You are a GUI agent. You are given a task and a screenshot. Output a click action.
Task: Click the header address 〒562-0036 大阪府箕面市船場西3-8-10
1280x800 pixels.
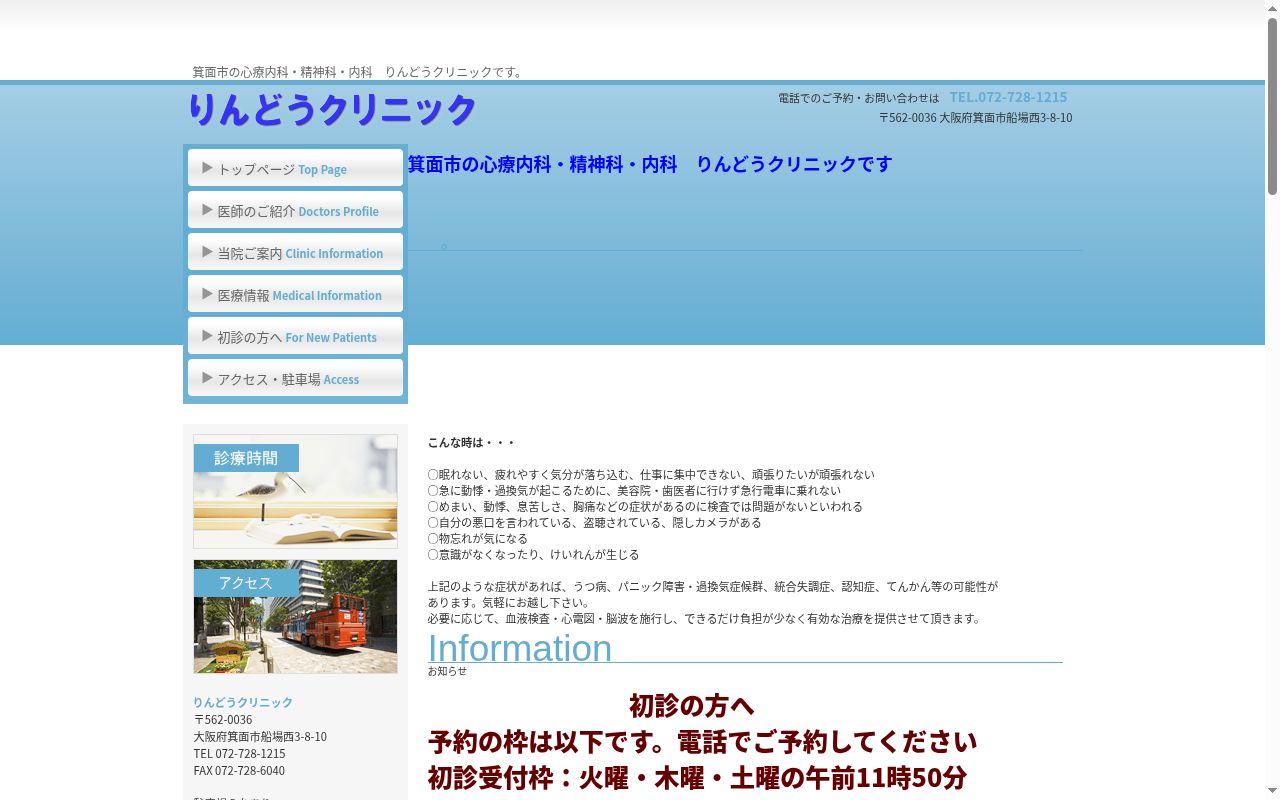coord(976,117)
